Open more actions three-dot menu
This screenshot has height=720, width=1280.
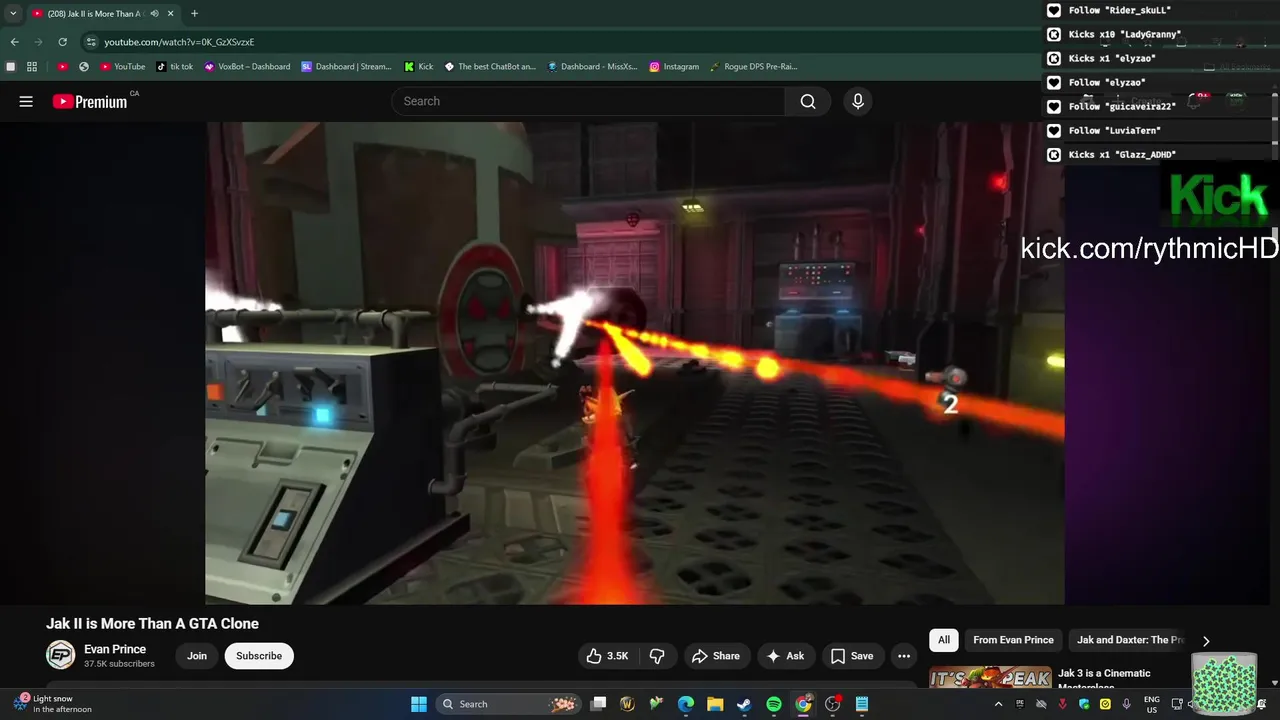(x=904, y=656)
